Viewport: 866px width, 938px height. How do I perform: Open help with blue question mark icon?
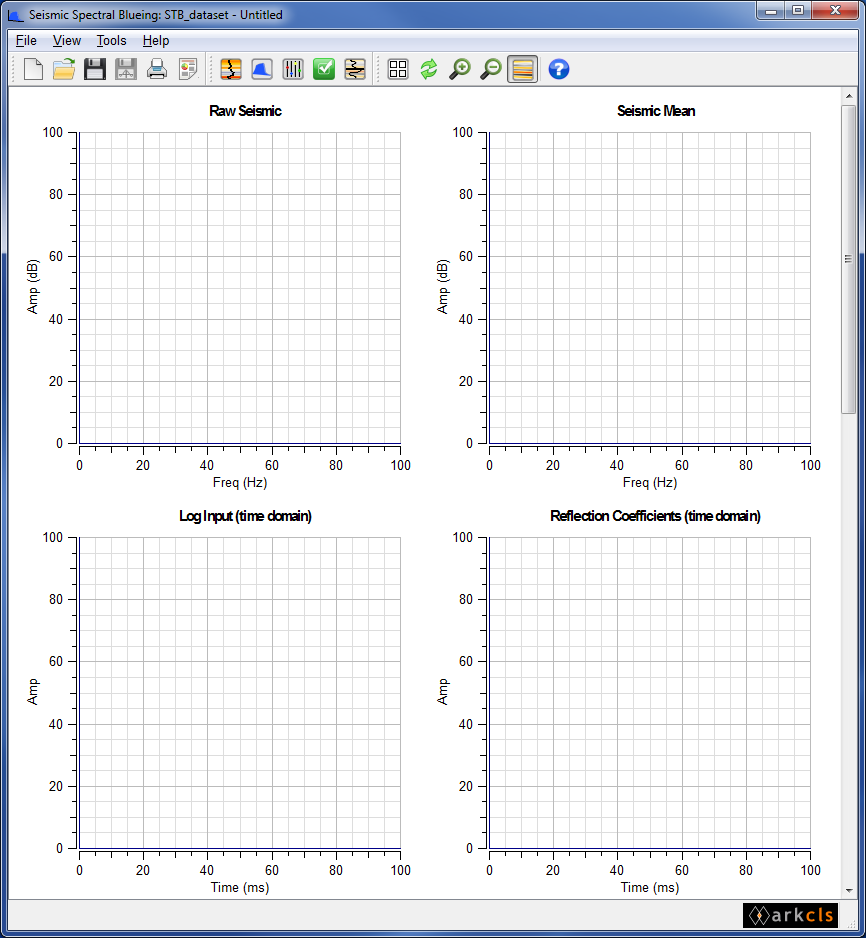pos(559,69)
